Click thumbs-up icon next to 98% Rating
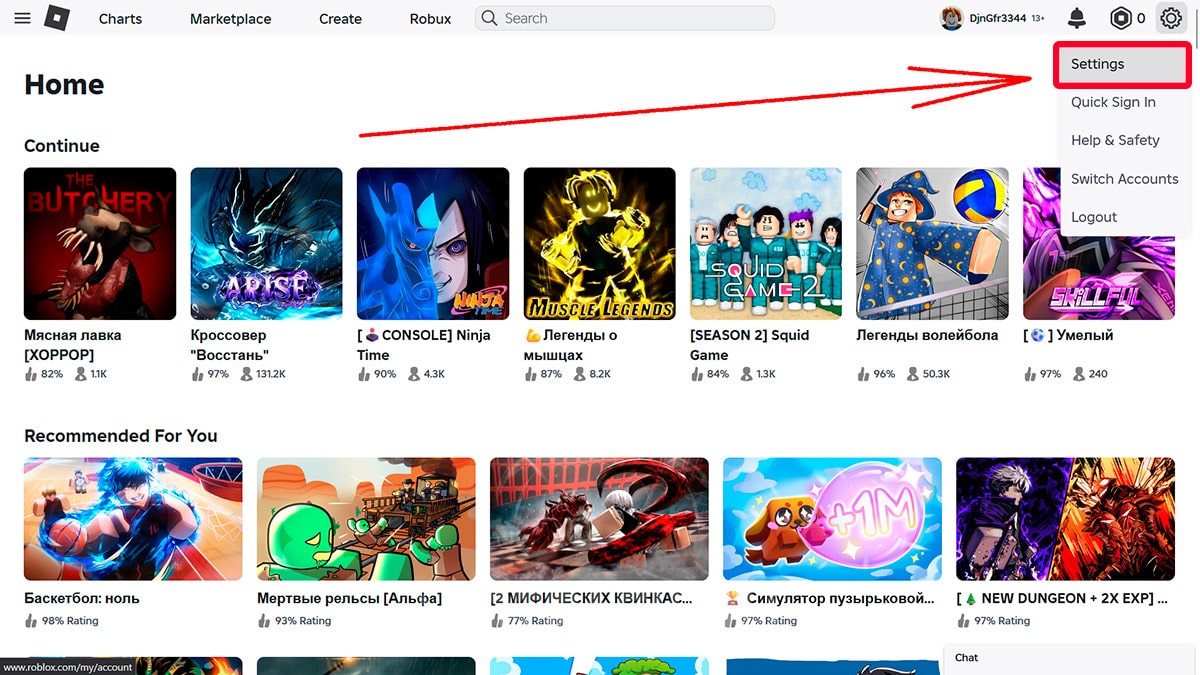 (31, 621)
